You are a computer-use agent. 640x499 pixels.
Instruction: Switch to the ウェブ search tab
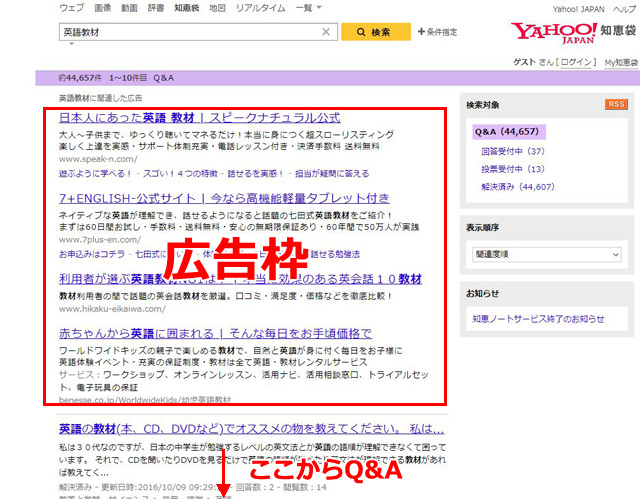click(x=72, y=8)
